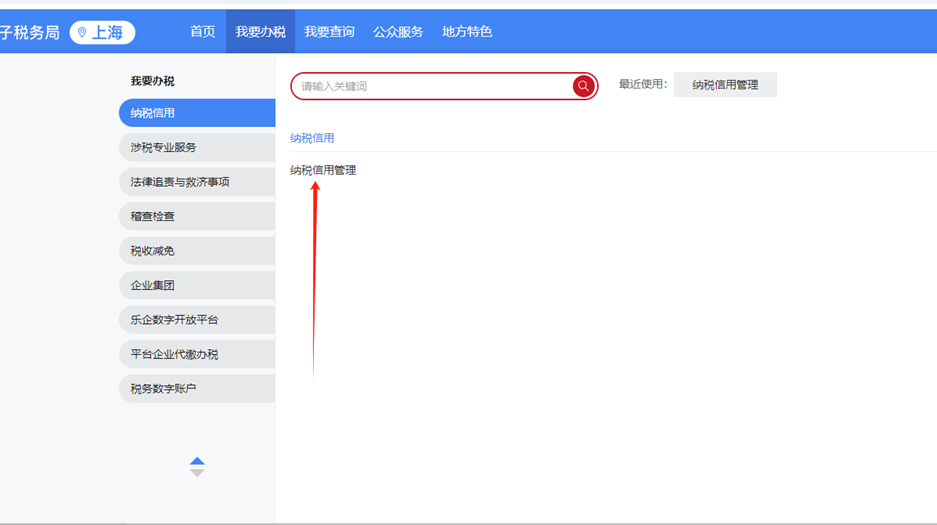937x525 pixels.
Task: Open the 我要查询 menu
Action: [329, 32]
